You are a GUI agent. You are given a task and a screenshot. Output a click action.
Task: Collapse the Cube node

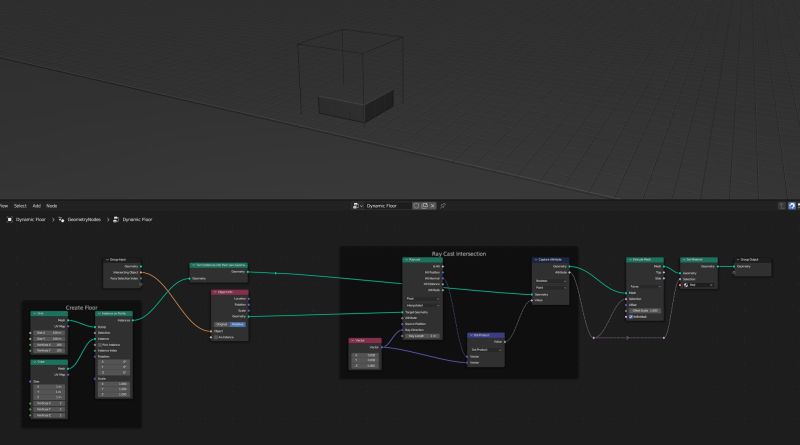(x=35, y=362)
